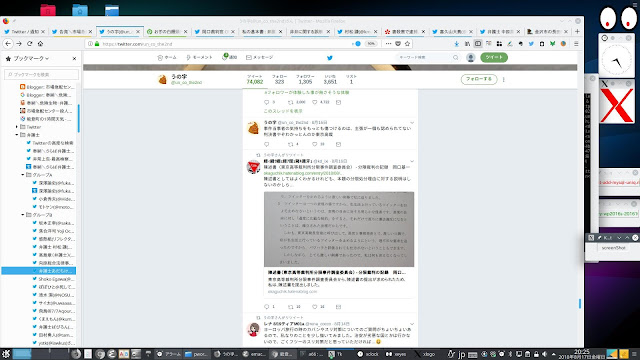The height and width of the screenshot is (360, 640).
Task: Reload the current page
Action: pyautogui.click(x=29, y=44)
